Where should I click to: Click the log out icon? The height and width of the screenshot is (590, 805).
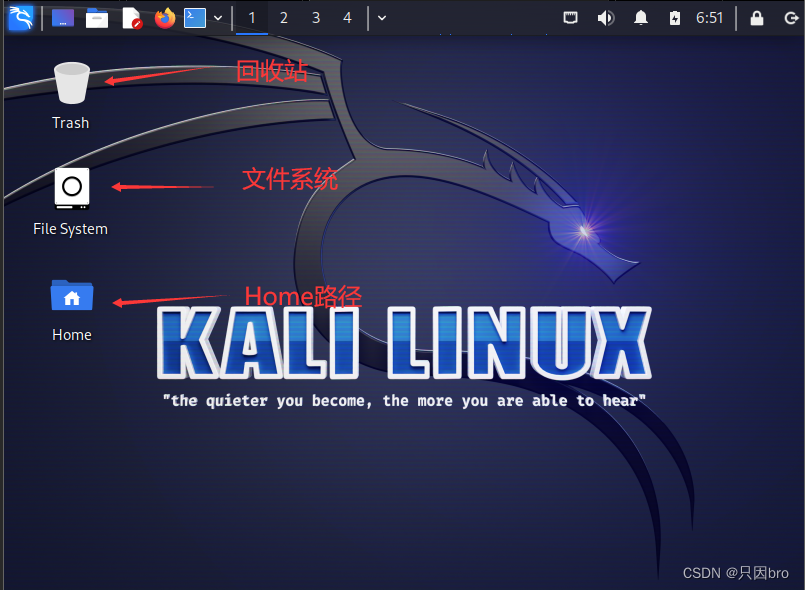pos(792,18)
